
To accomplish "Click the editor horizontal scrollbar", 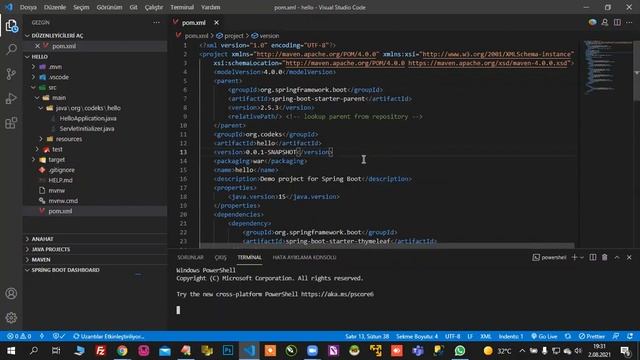I will pos(387,246).
